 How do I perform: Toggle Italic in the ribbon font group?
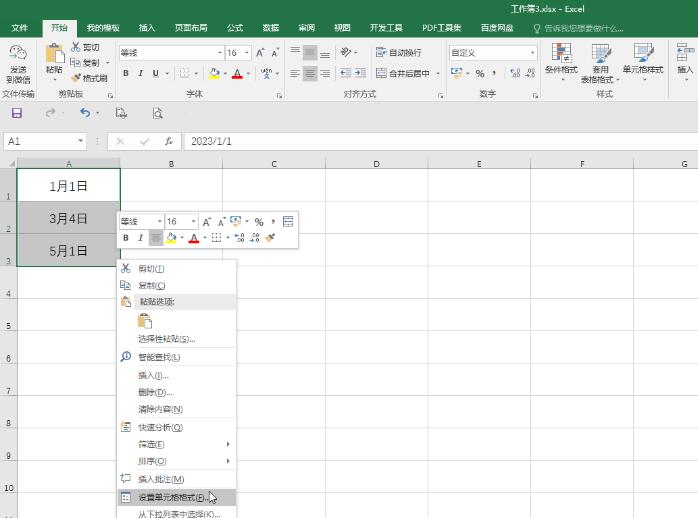coord(141,73)
